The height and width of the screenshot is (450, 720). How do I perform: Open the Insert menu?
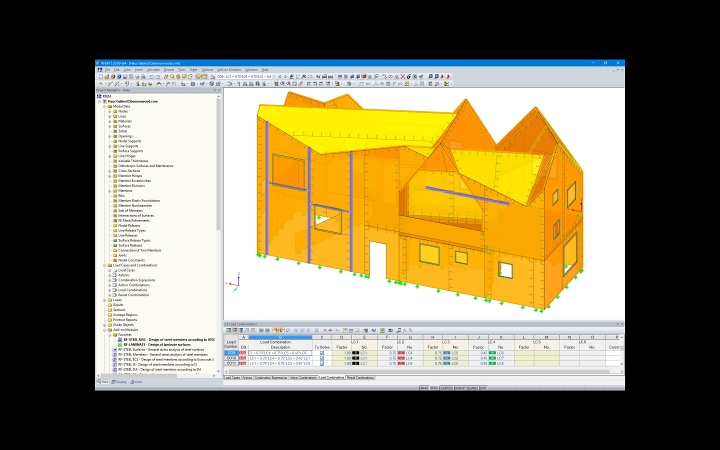coord(139,70)
